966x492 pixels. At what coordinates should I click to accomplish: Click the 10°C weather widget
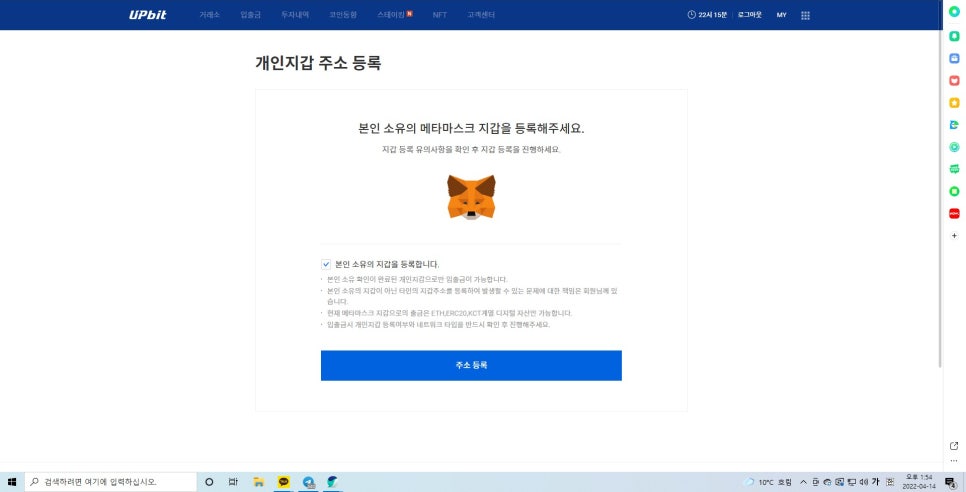768,482
